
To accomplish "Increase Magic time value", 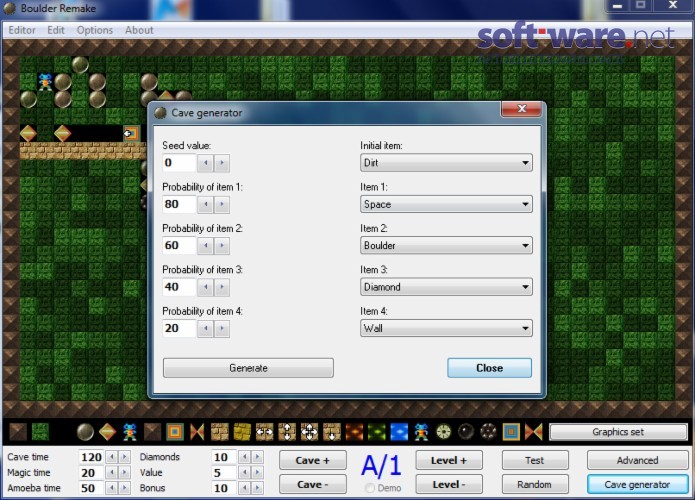I will click(125, 473).
